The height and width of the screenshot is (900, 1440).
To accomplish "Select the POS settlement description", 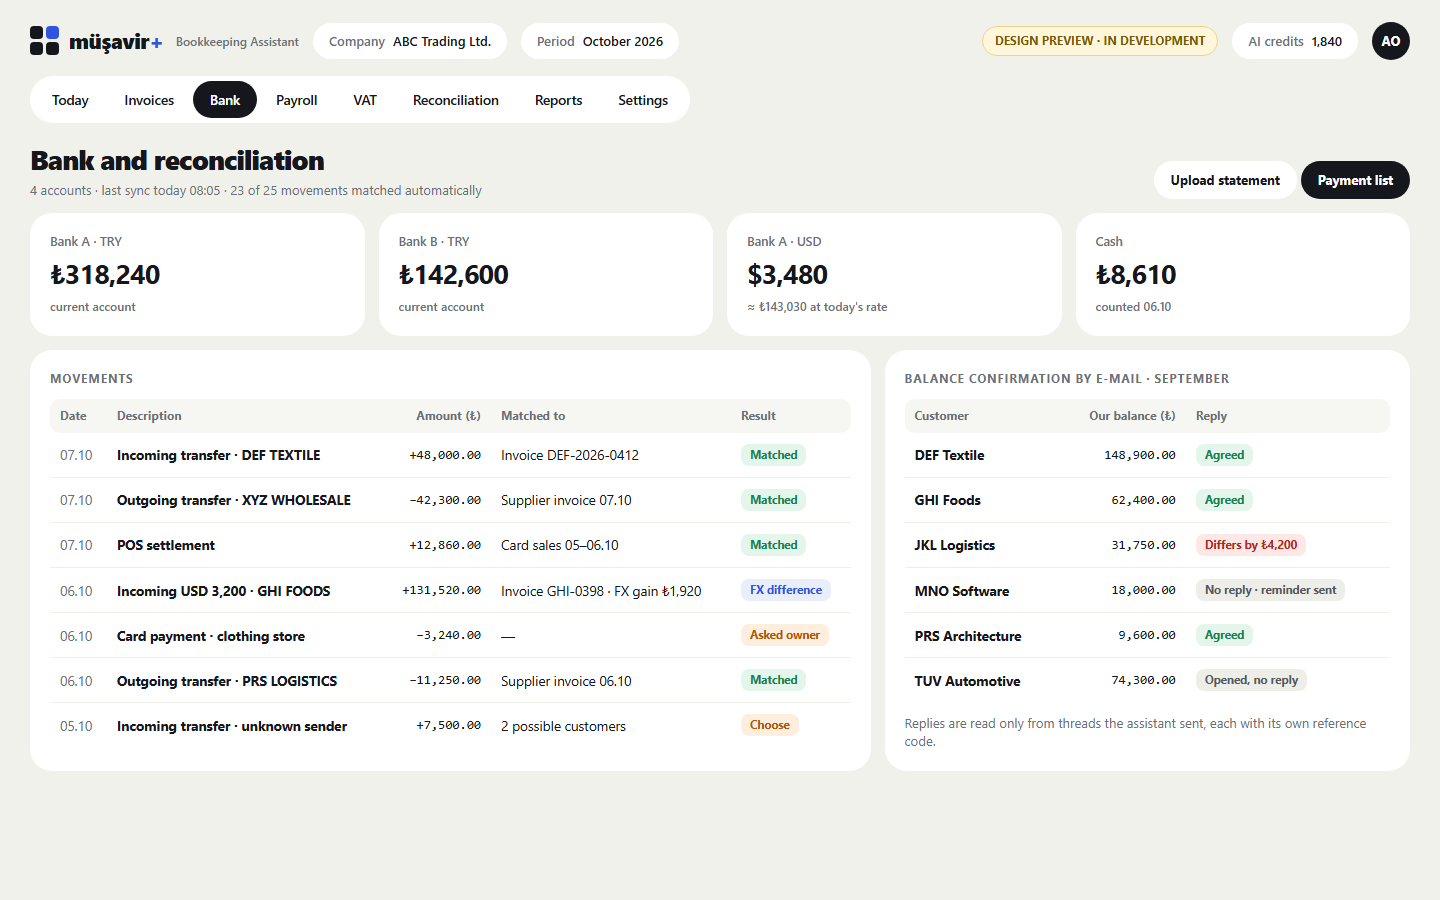I will 166,545.
